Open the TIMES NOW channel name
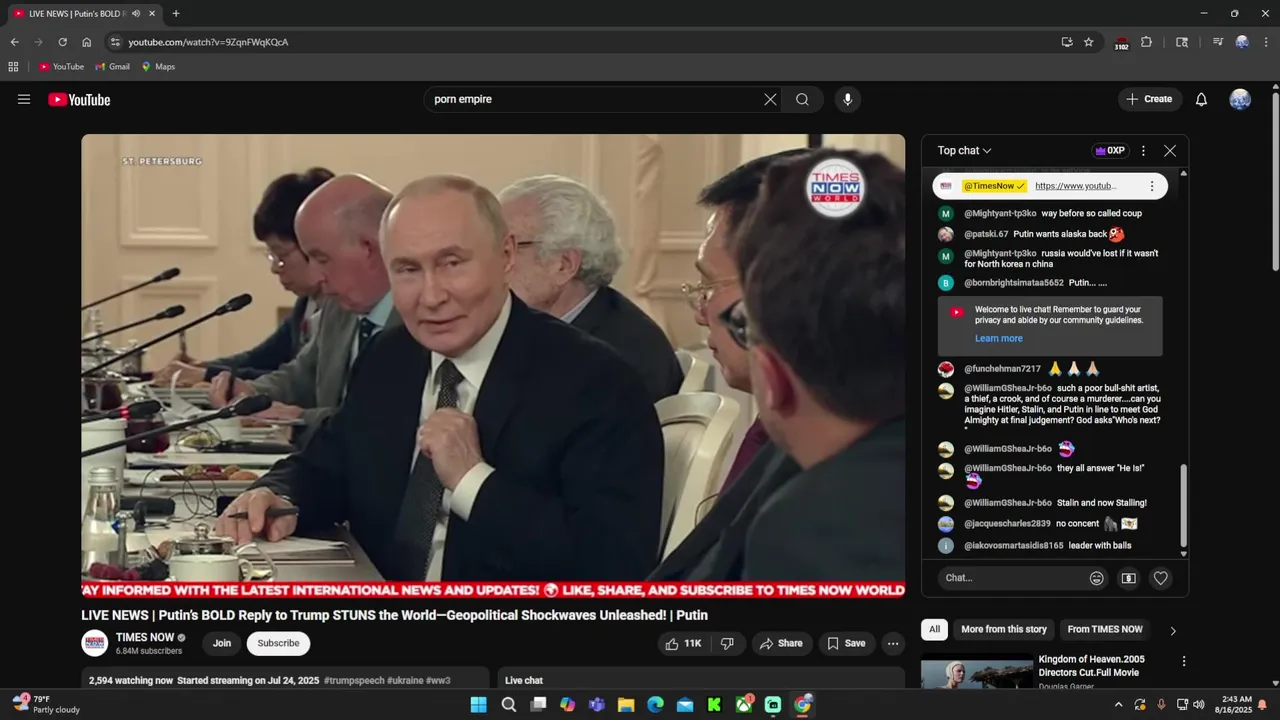1280x720 pixels. pyautogui.click(x=145, y=637)
